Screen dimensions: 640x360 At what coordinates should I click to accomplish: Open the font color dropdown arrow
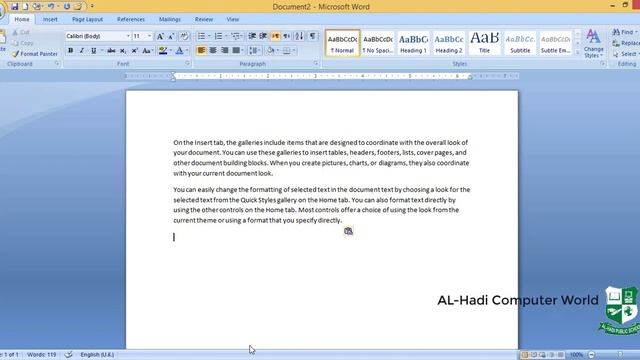pos(187,51)
